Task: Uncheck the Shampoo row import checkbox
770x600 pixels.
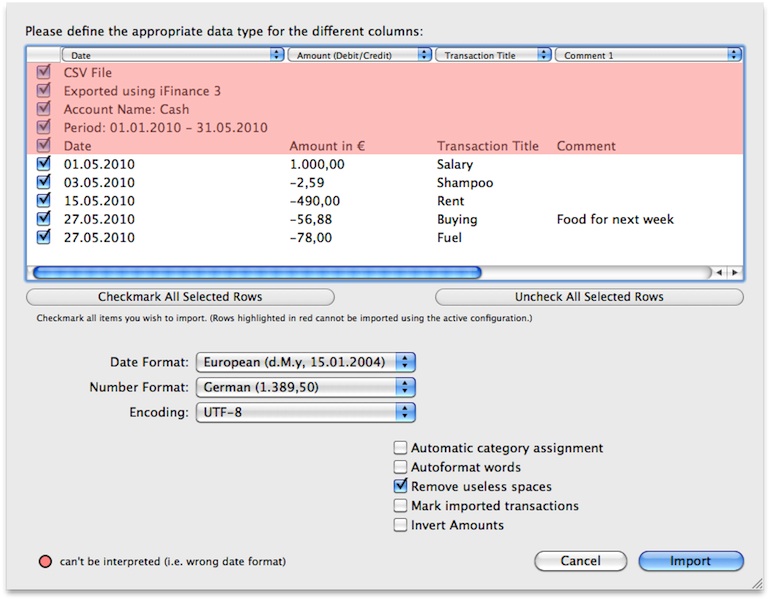Action: tap(43, 183)
